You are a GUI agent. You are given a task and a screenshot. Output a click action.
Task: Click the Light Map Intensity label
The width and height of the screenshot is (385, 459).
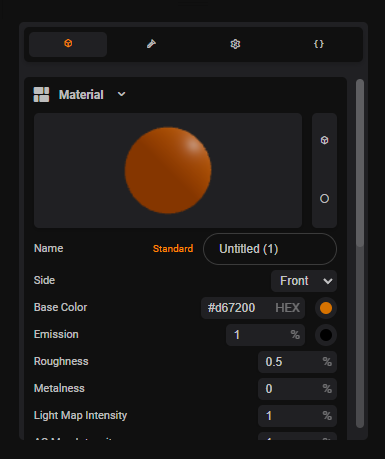tap(80, 415)
